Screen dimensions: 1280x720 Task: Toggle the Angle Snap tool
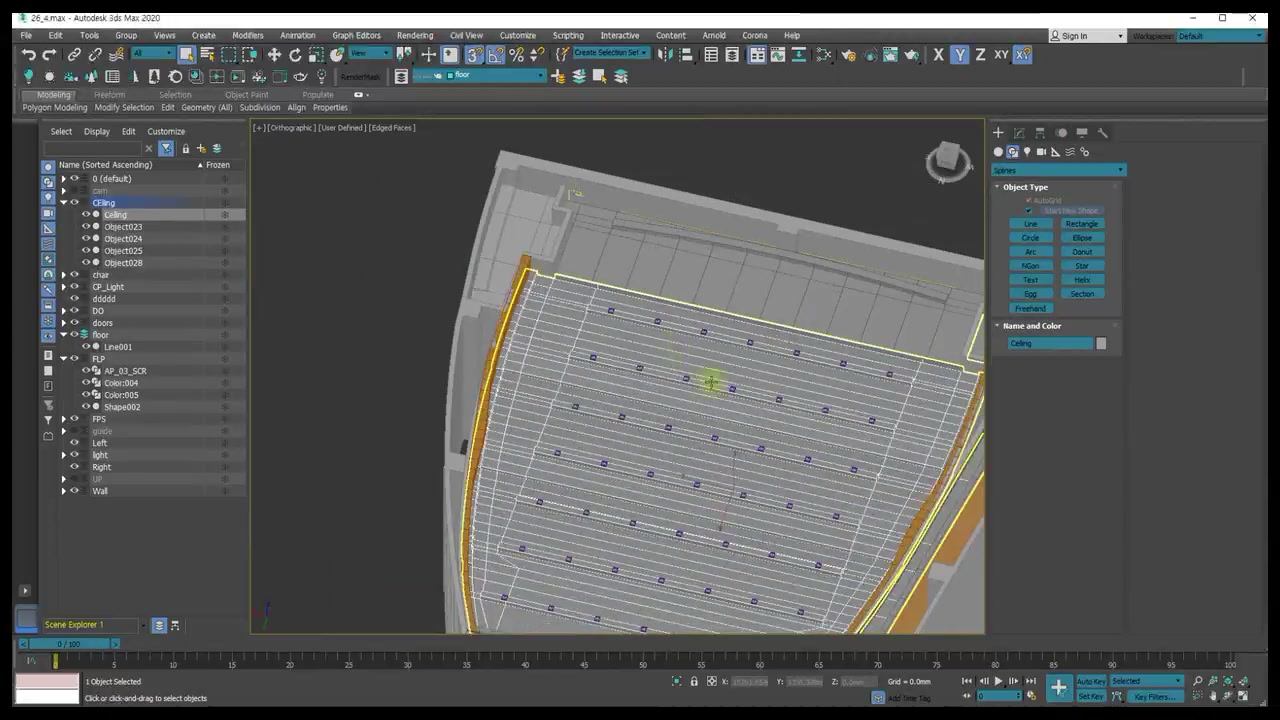coord(495,55)
